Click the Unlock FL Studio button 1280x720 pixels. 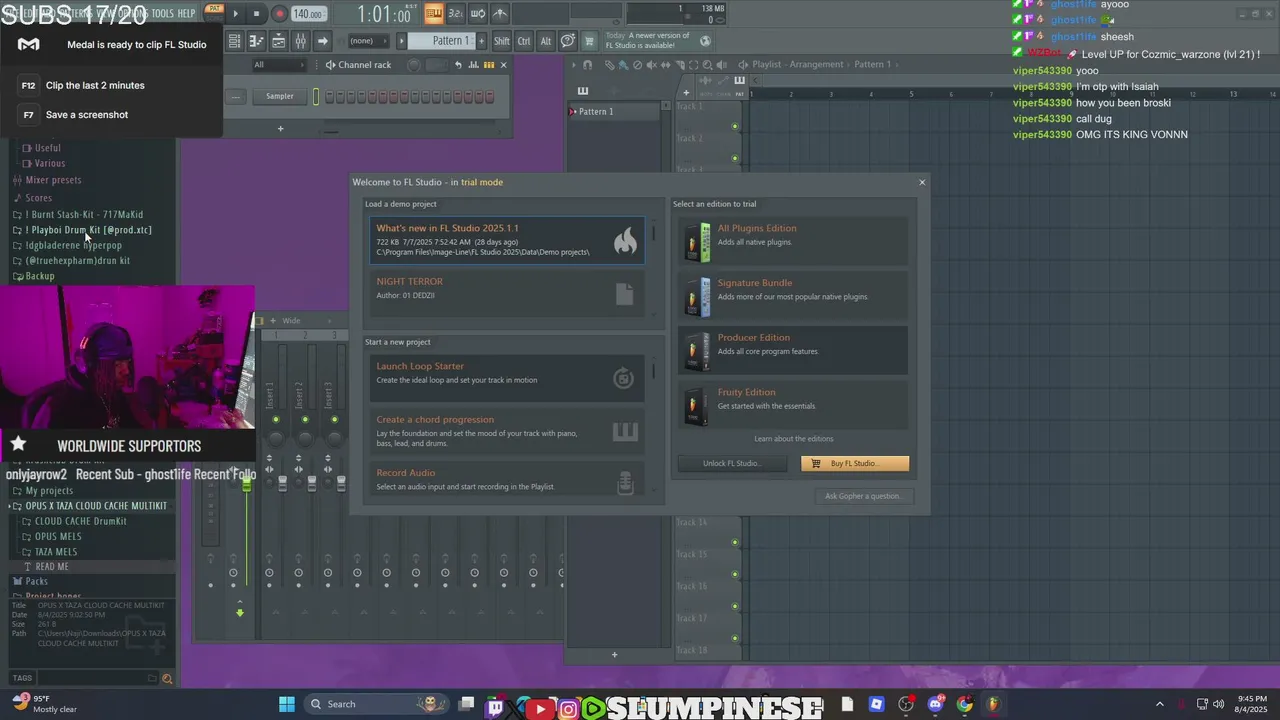[732, 464]
